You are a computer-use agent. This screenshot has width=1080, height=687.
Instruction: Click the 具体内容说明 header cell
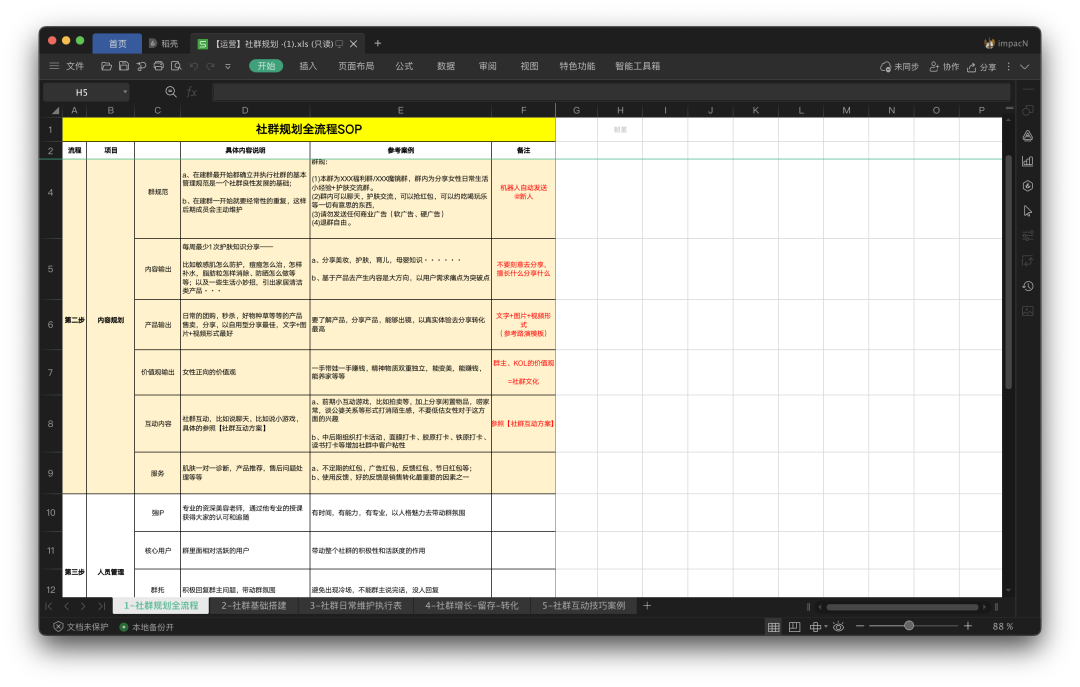point(245,150)
